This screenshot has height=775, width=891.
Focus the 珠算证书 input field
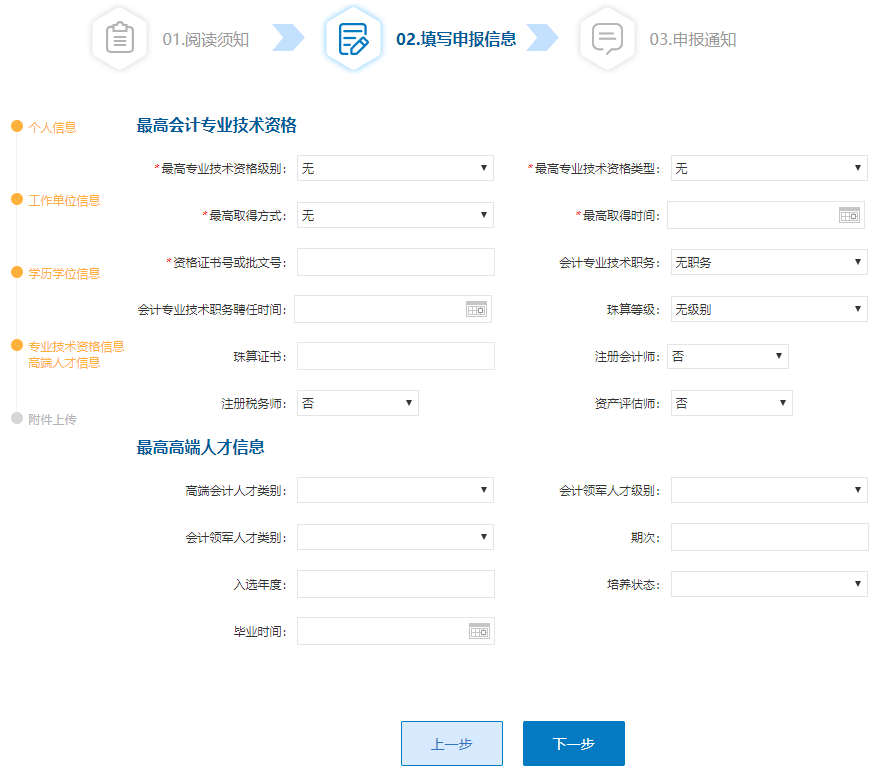coord(395,356)
